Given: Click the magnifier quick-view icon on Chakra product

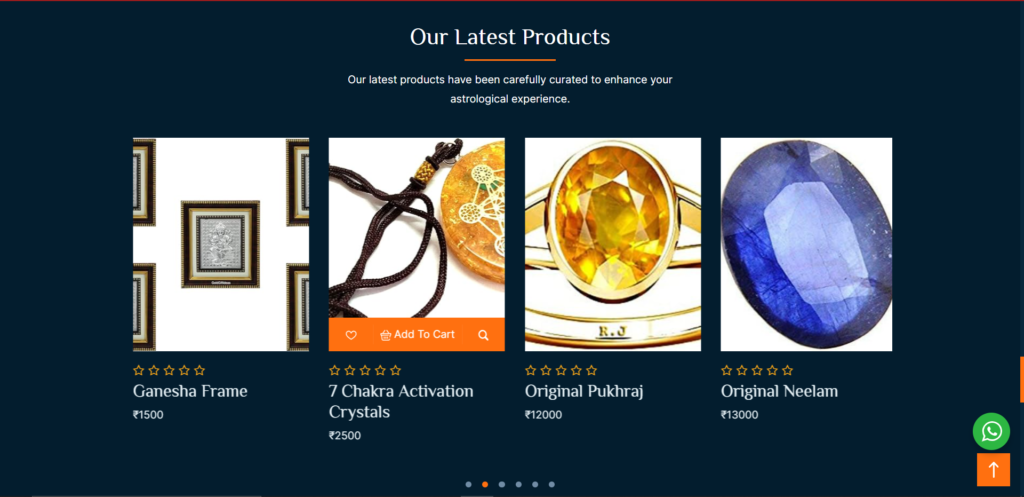Looking at the screenshot, I should (x=483, y=335).
